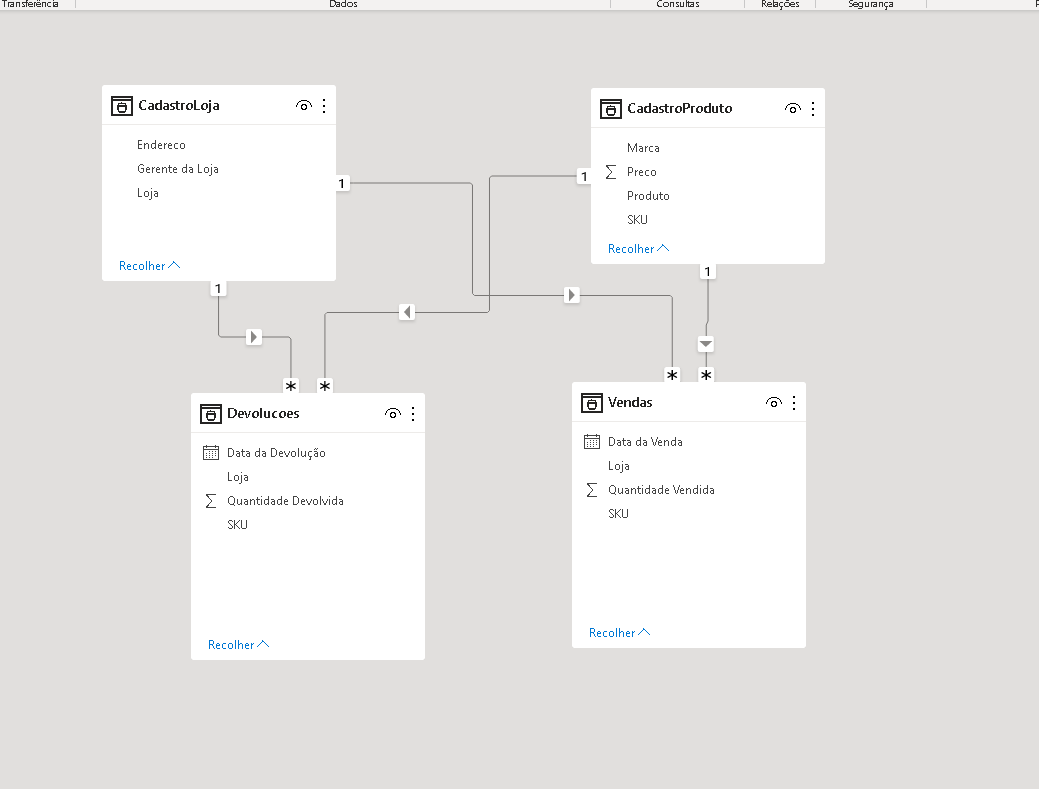Image resolution: width=1039 pixels, height=789 pixels.
Task: Collapse the Devolucoes table with Recolher
Action: tap(237, 644)
